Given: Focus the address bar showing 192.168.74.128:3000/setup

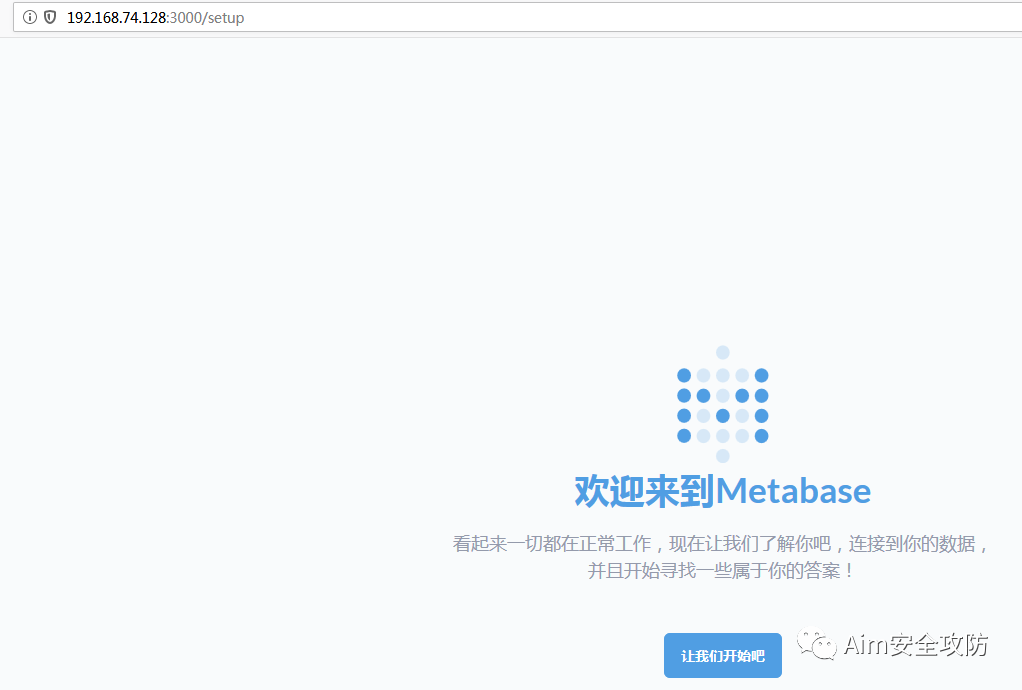Looking at the screenshot, I should tap(518, 17).
